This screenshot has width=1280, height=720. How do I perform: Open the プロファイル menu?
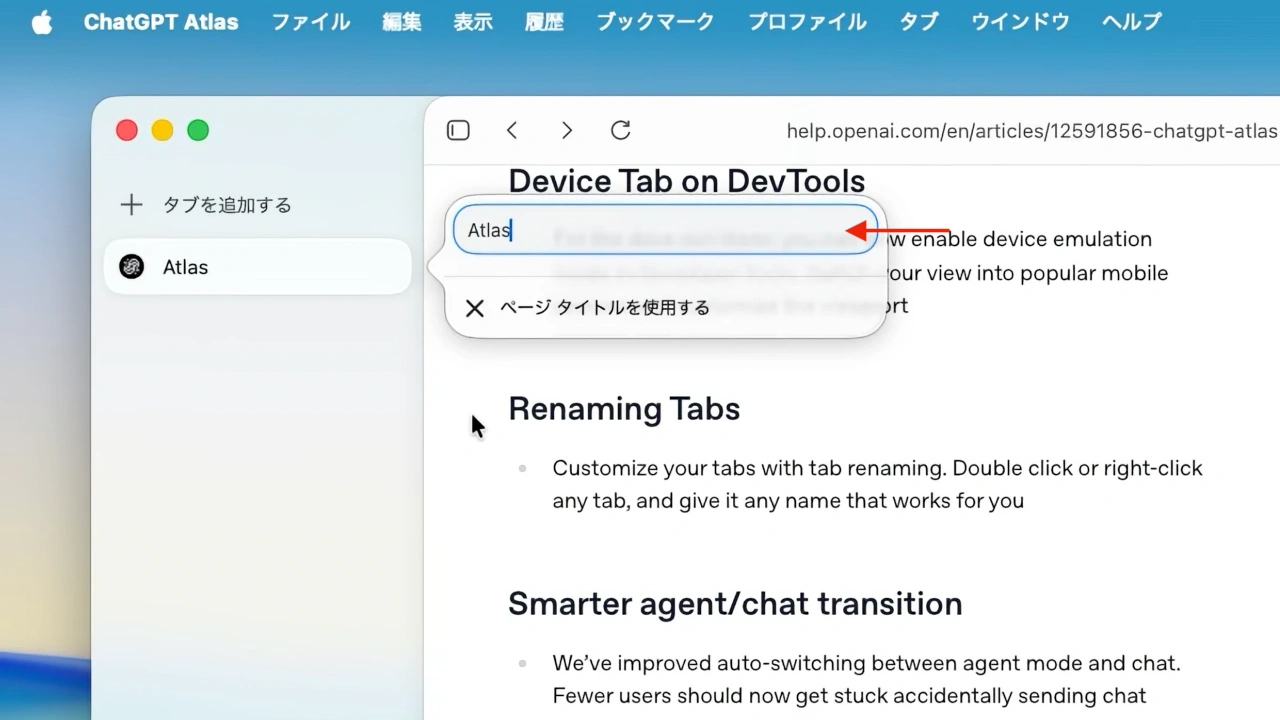pos(807,22)
